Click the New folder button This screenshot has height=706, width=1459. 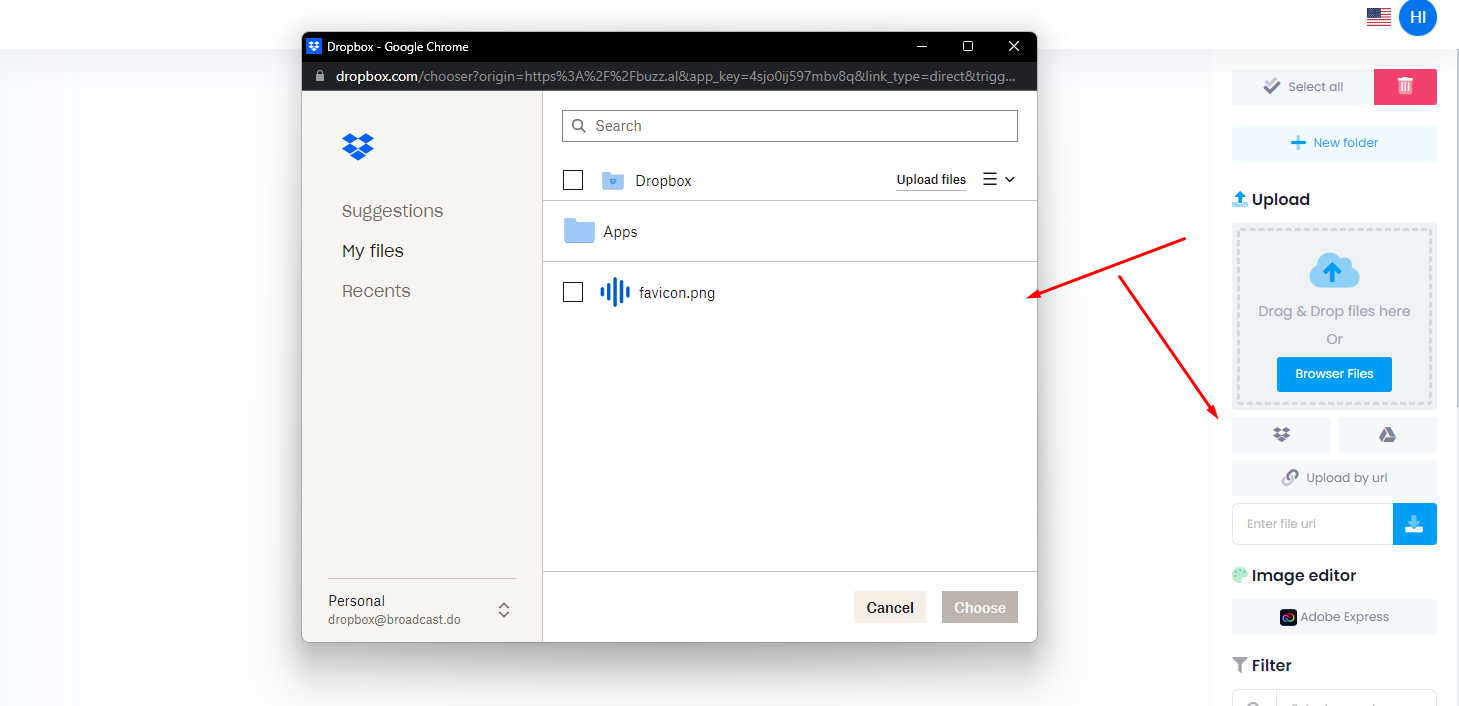tap(1334, 143)
